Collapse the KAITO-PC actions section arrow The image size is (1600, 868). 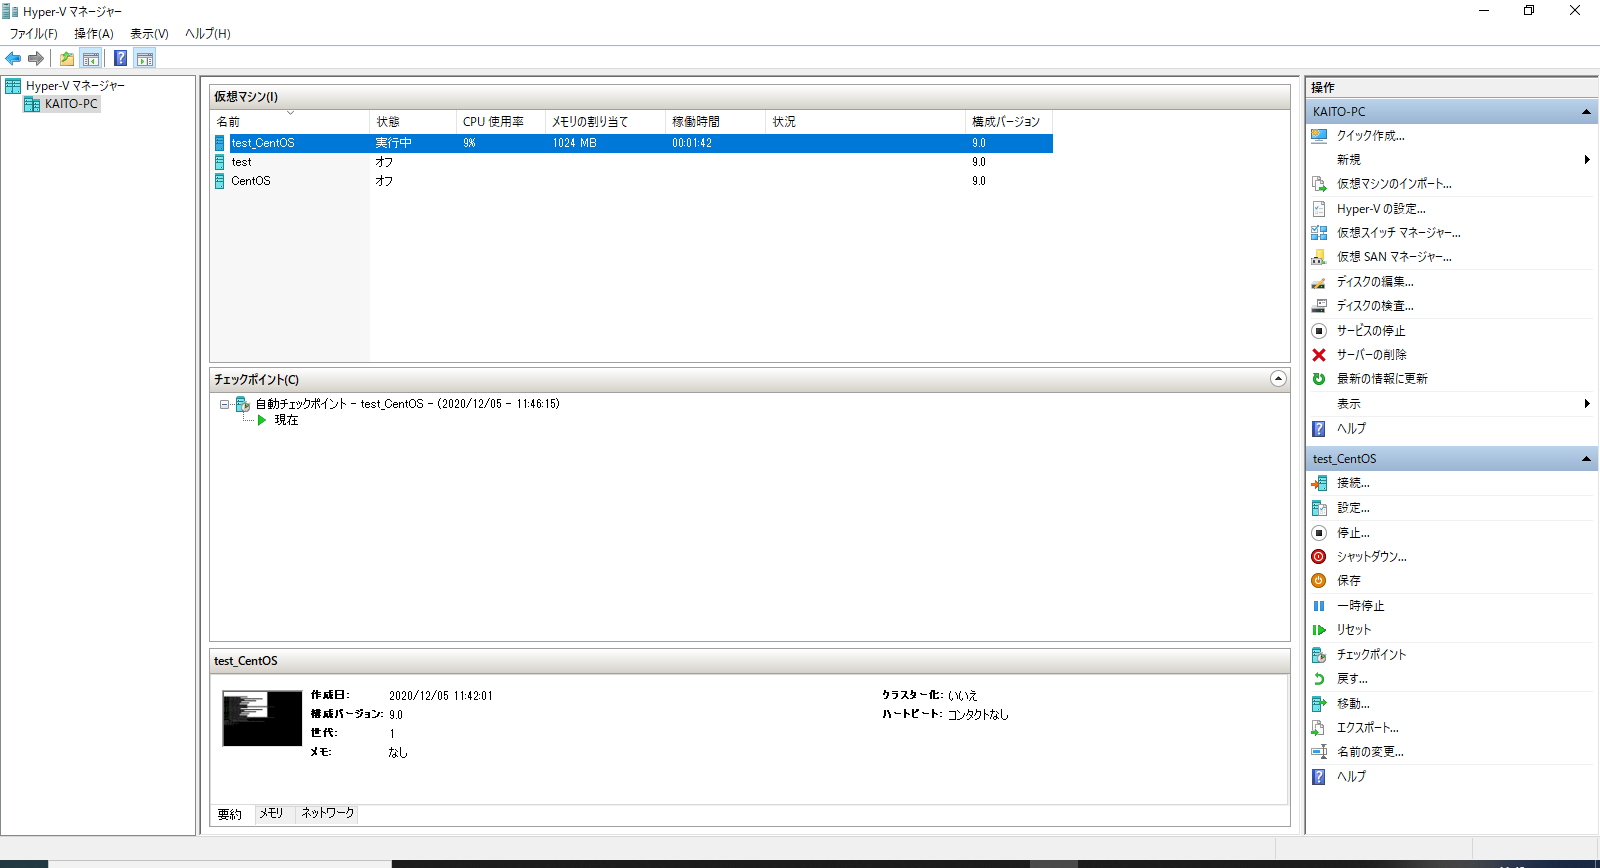pos(1586,112)
